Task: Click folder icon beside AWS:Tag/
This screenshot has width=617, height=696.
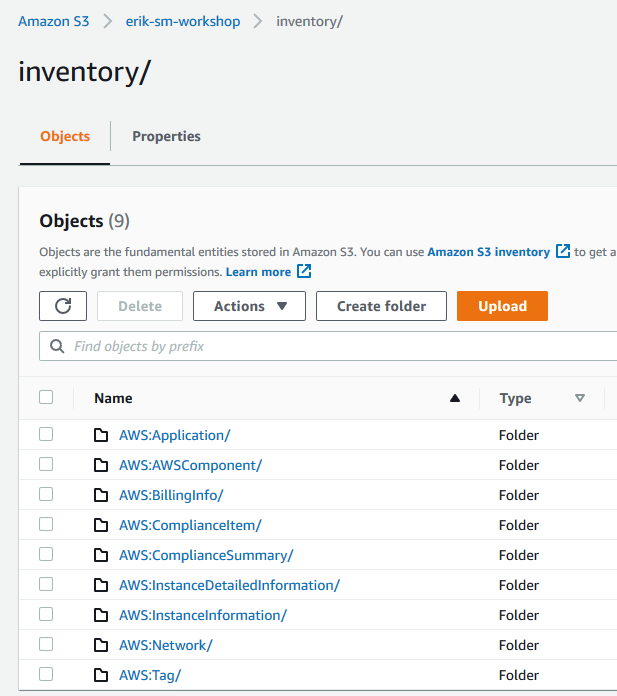Action: click(101, 675)
